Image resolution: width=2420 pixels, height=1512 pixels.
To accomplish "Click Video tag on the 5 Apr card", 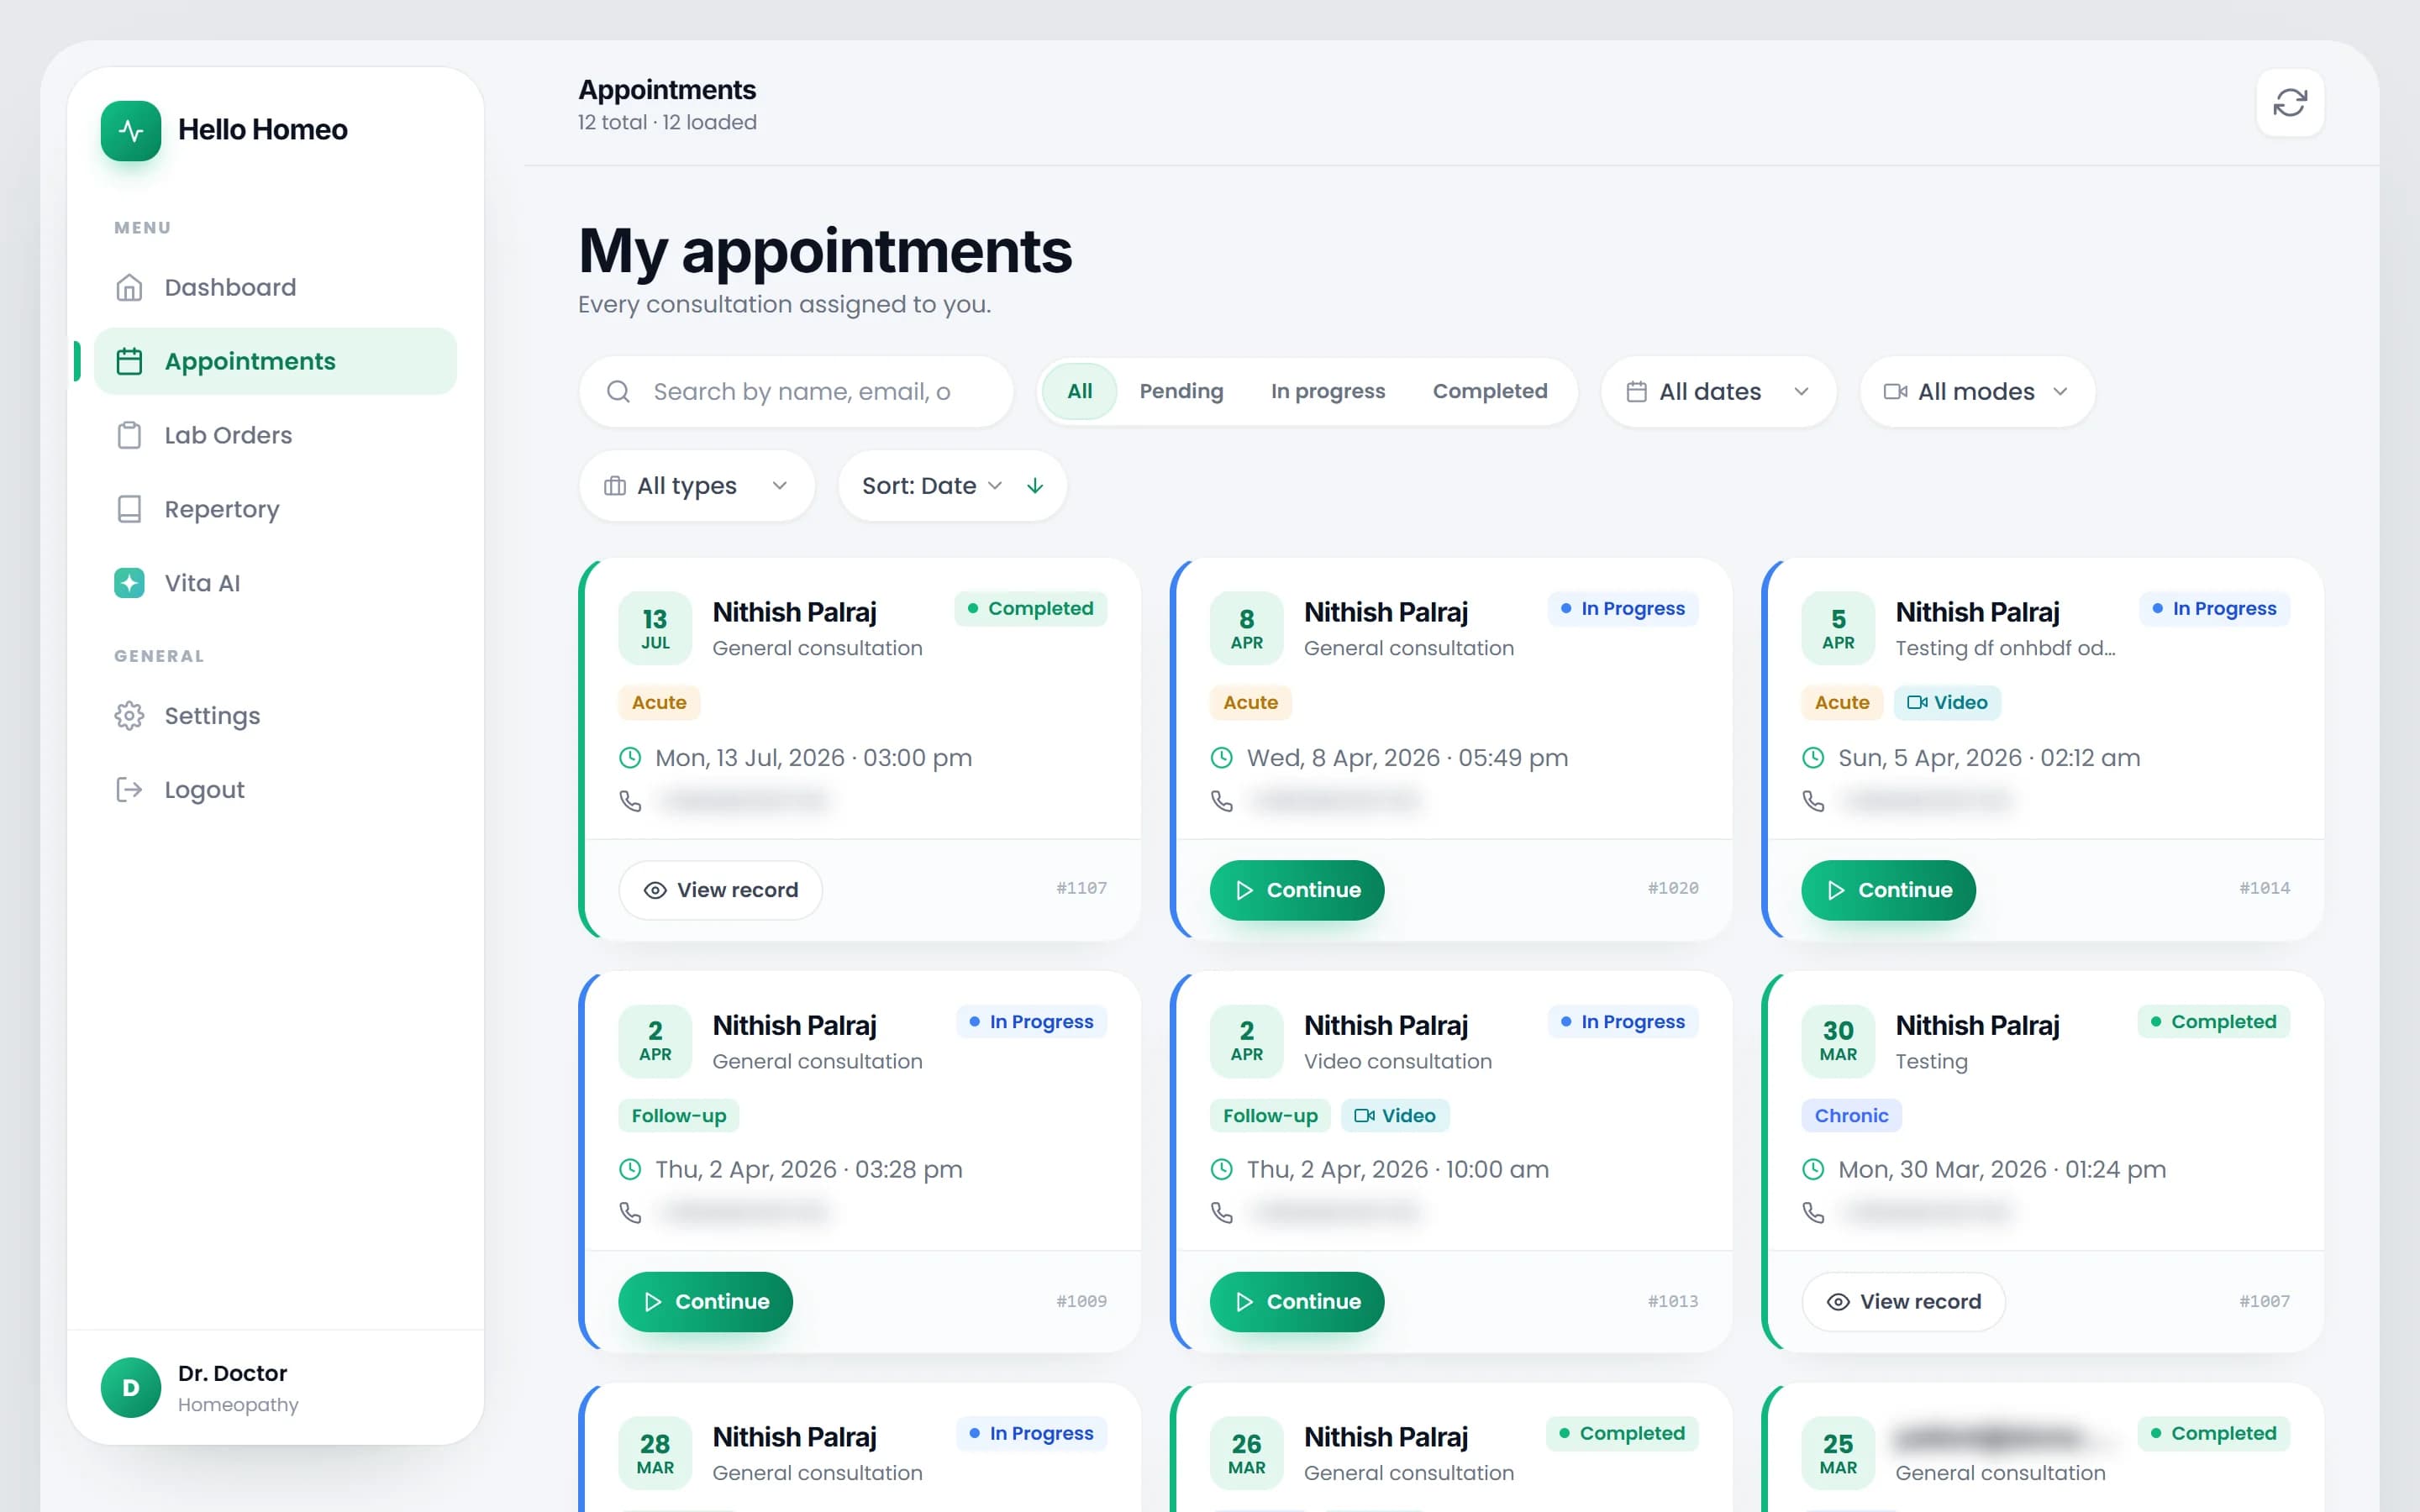I will 1947,703.
